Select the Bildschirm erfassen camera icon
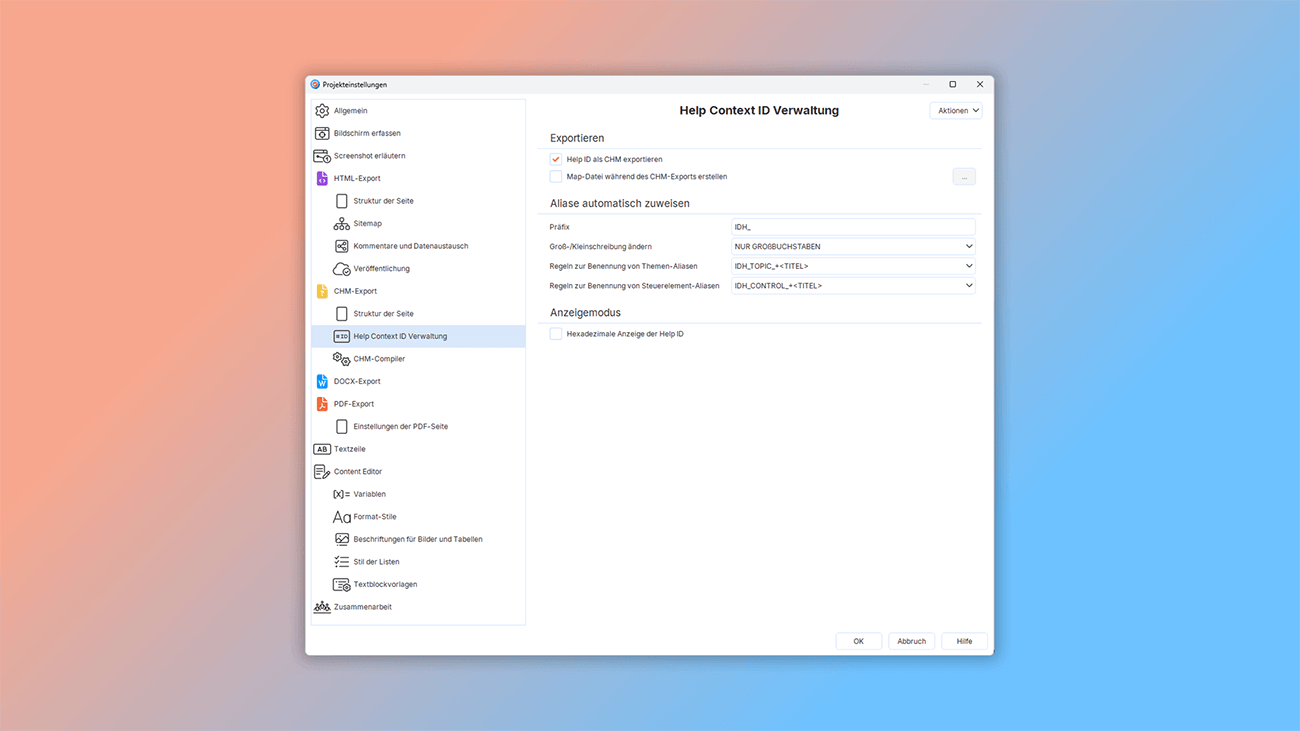The height and width of the screenshot is (731, 1300). (322, 133)
